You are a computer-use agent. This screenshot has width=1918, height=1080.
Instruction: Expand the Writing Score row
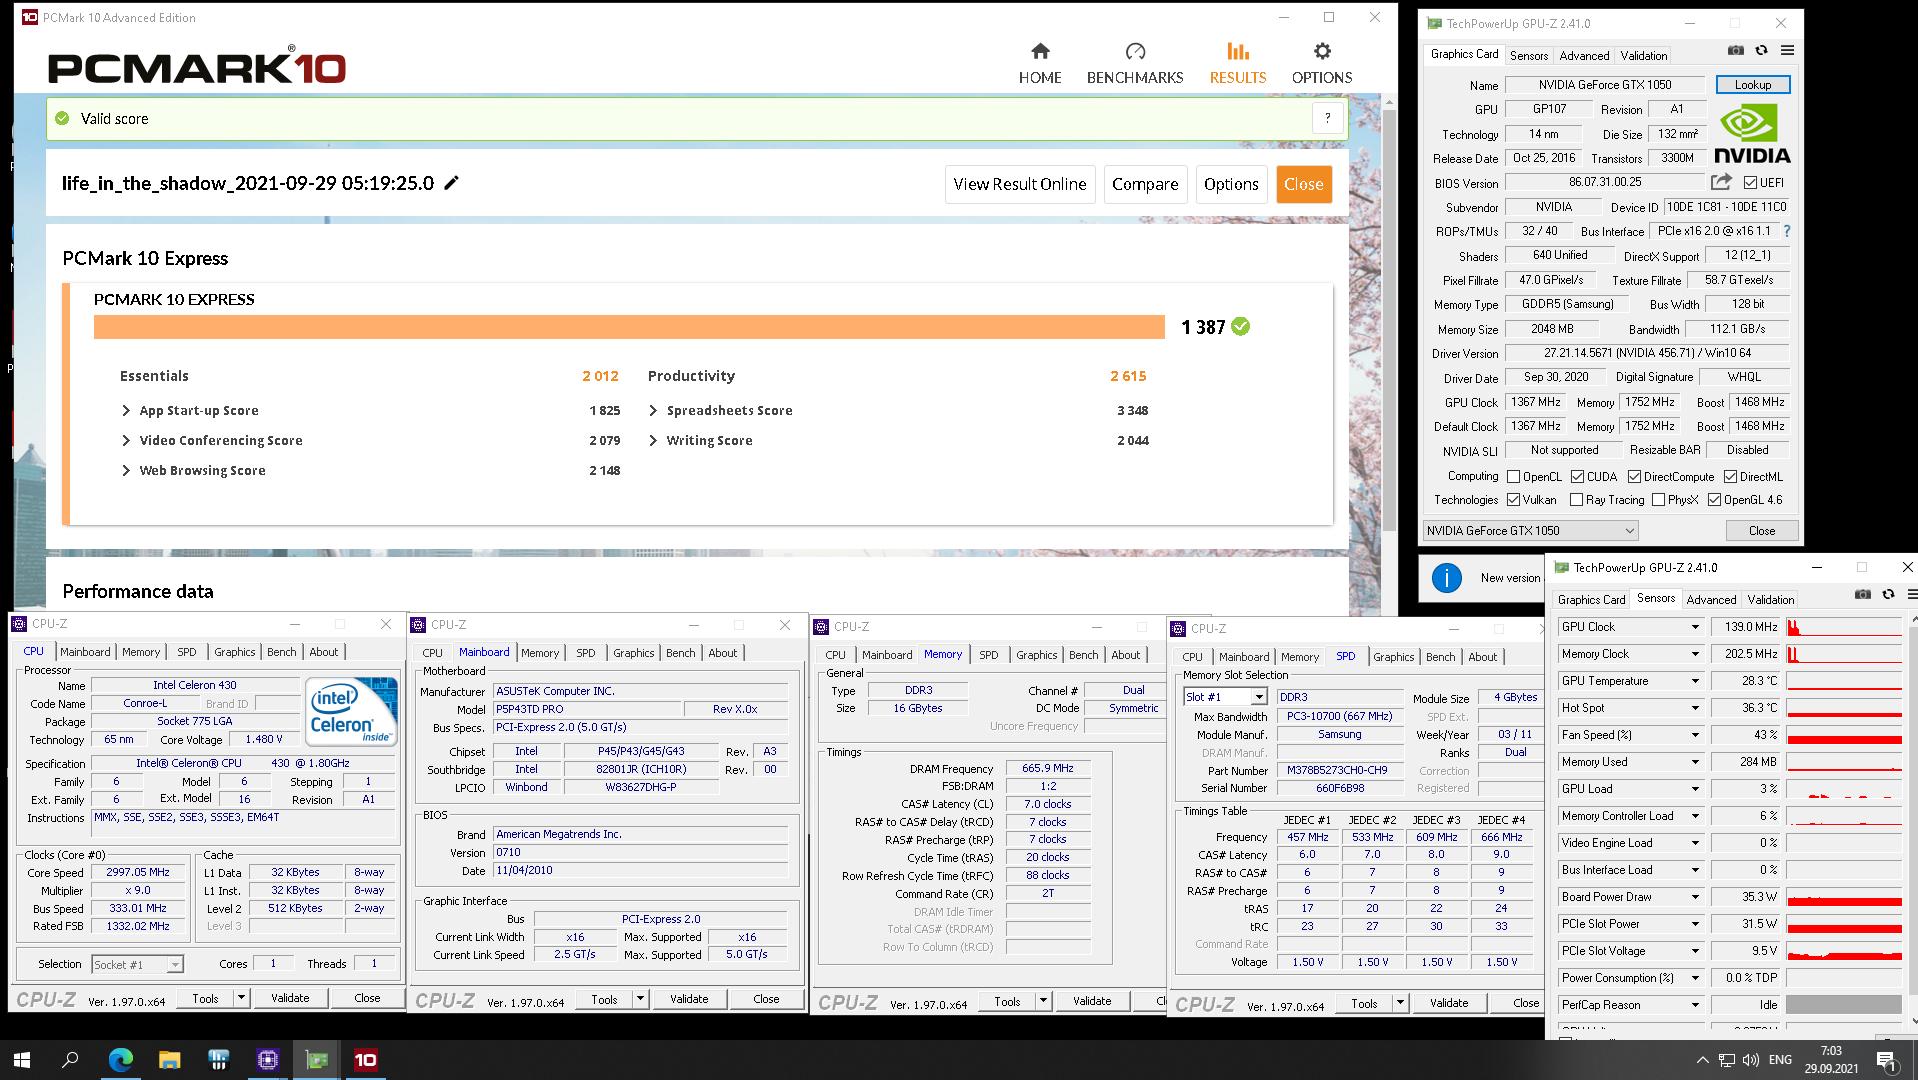pos(653,441)
